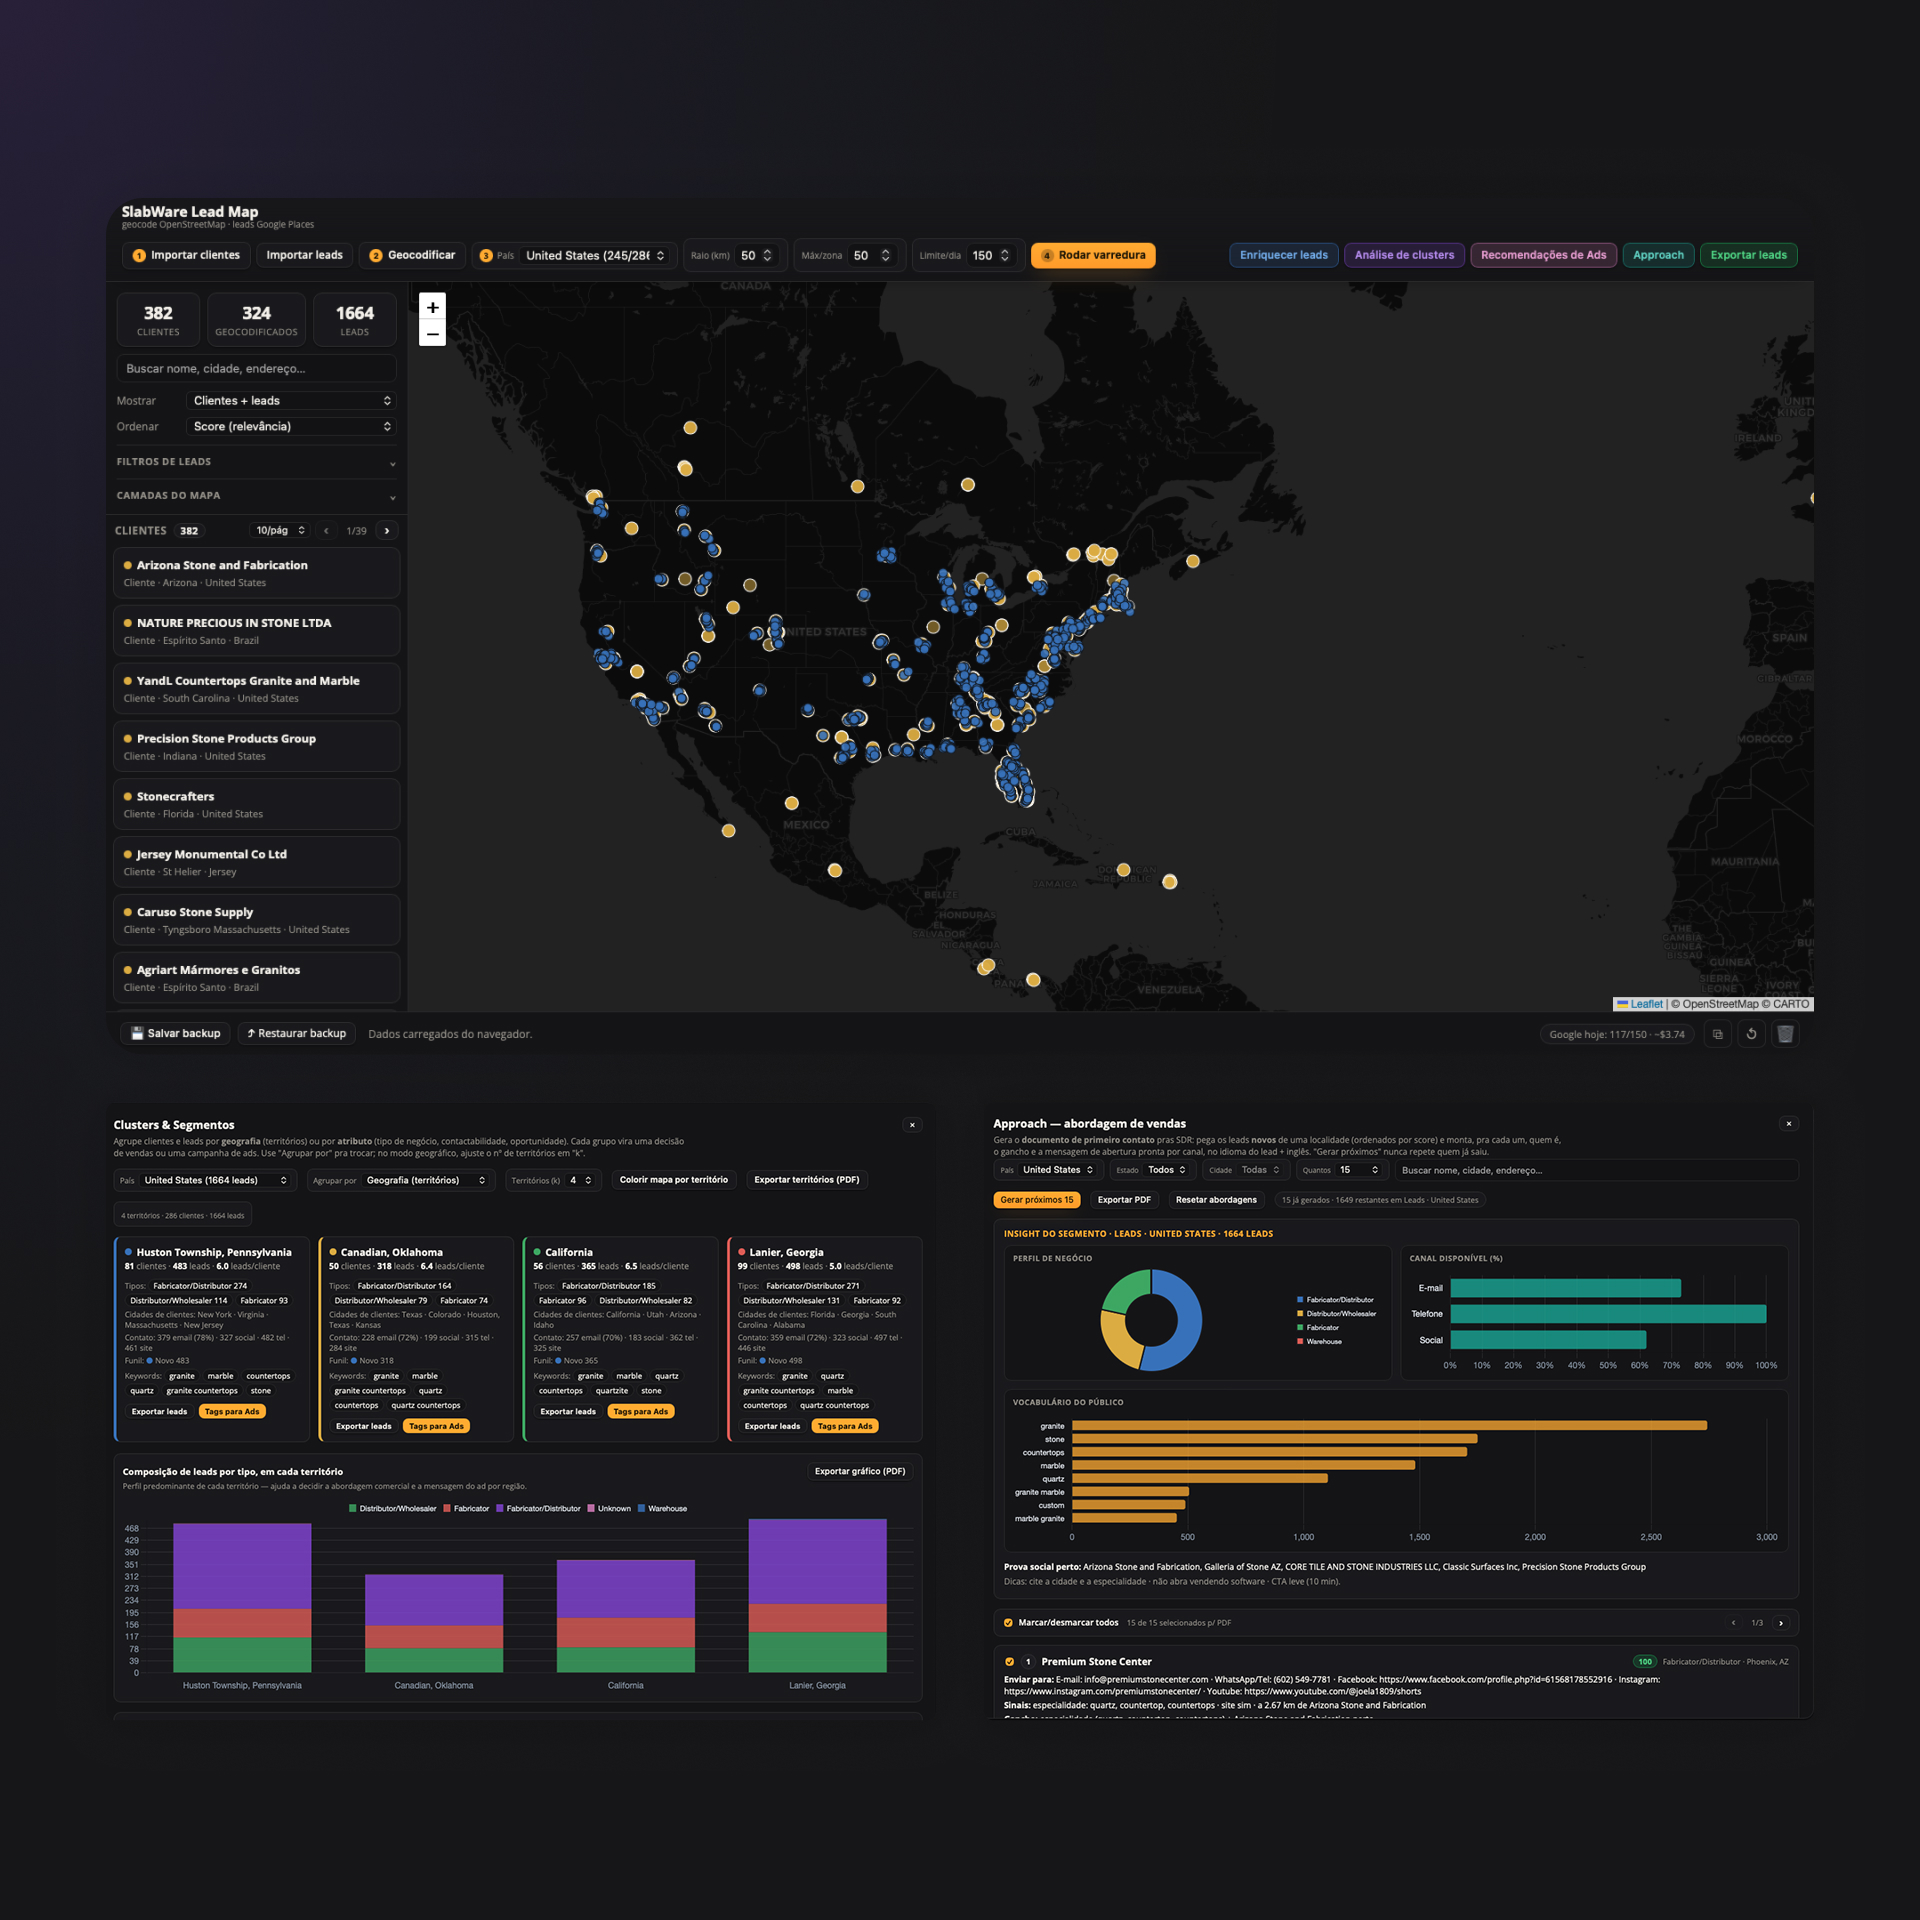Open the País United States dropdown in toolbar
Screen dimensions: 1920x1920
point(596,255)
